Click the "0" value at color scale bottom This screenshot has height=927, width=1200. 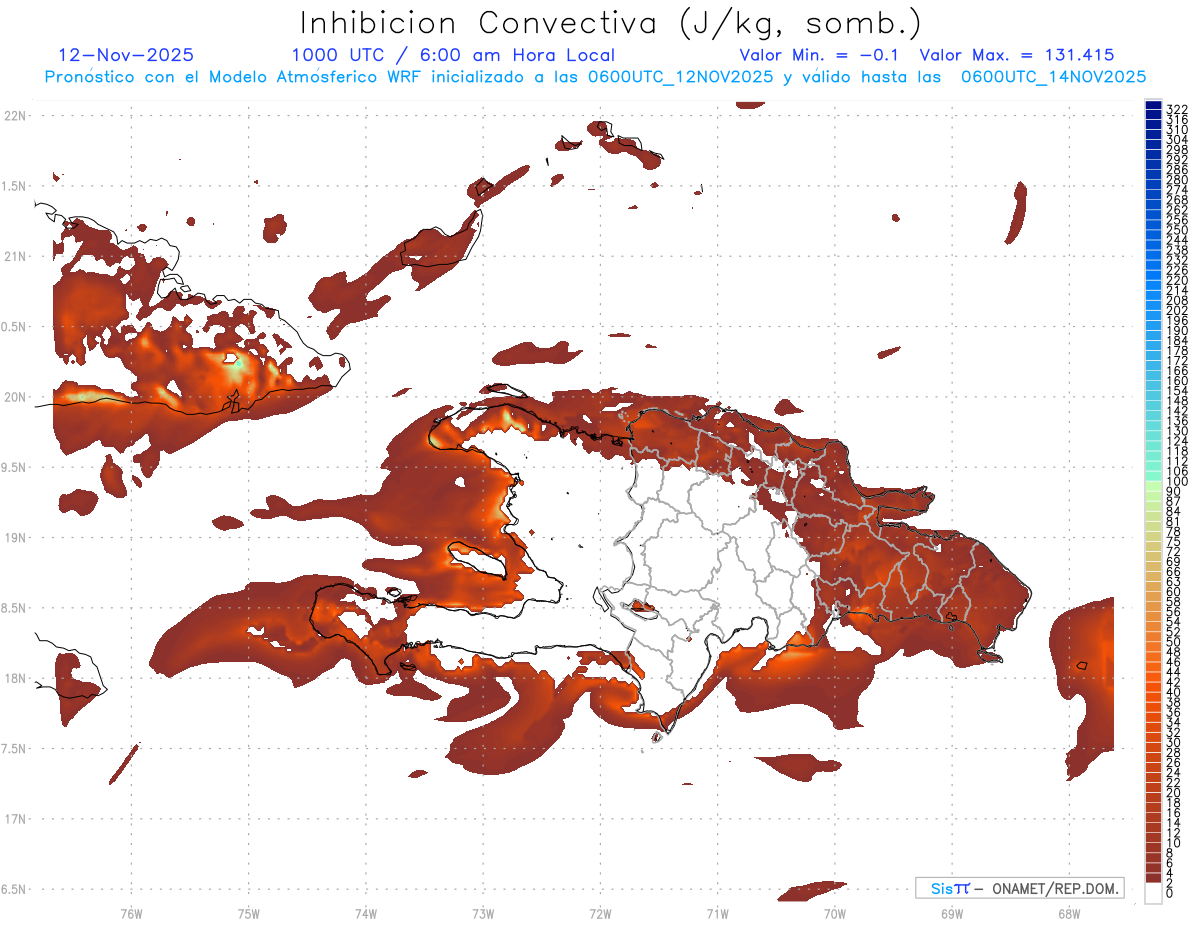(x=1170, y=892)
